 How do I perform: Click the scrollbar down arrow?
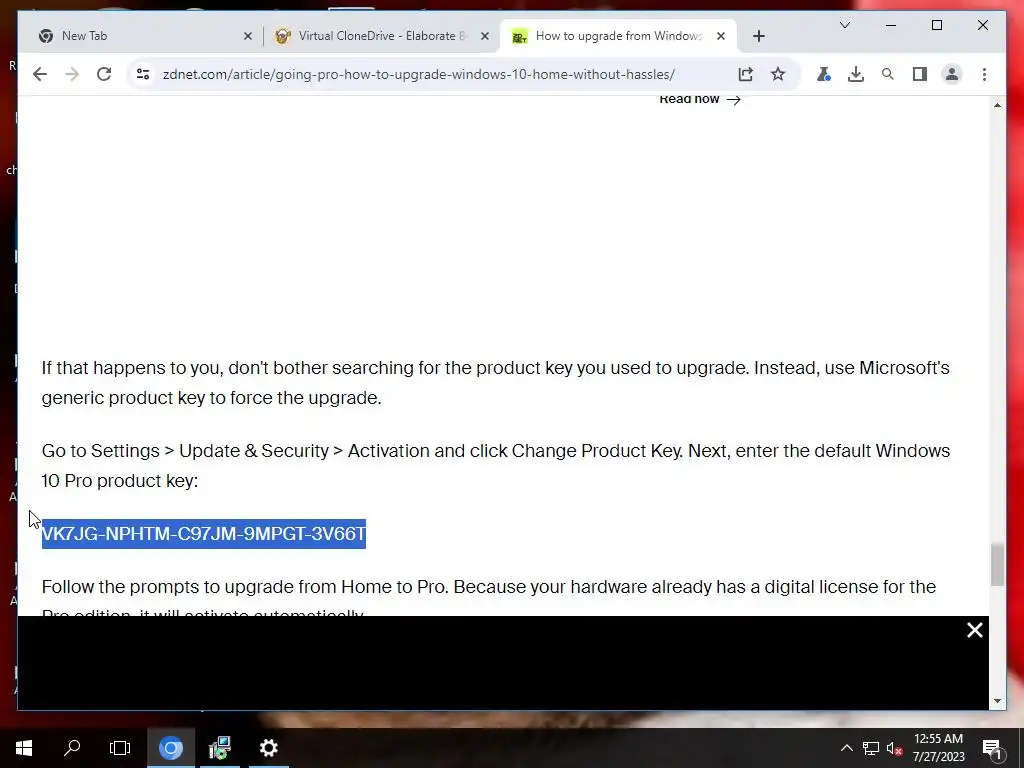[x=997, y=701]
